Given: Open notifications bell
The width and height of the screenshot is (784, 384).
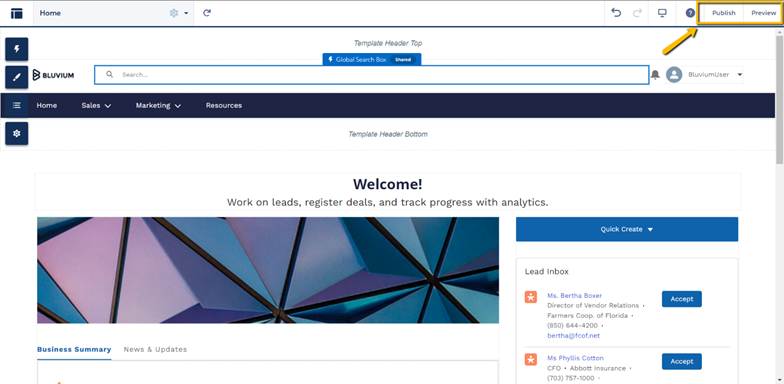Looking at the screenshot, I should (x=655, y=74).
